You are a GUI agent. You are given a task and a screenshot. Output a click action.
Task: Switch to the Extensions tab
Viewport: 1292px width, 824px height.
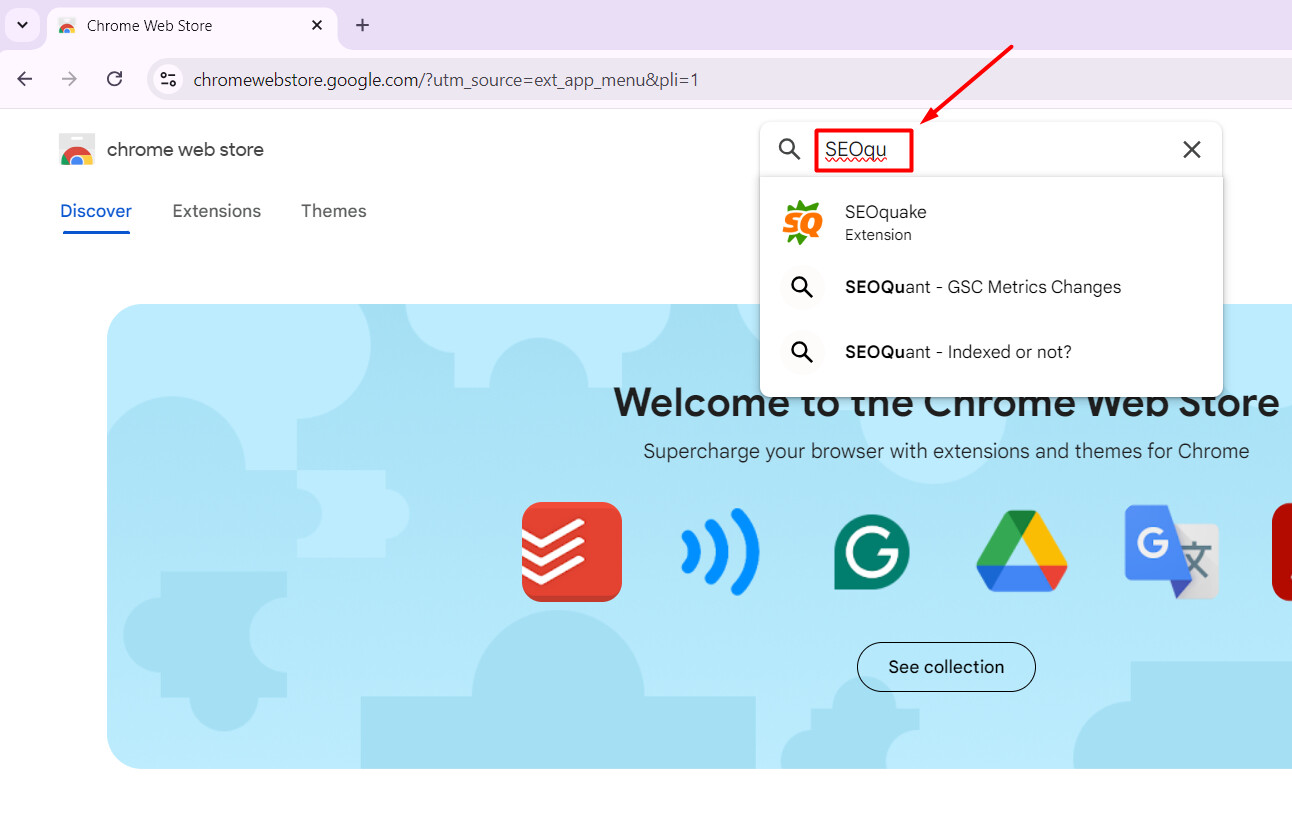point(216,211)
